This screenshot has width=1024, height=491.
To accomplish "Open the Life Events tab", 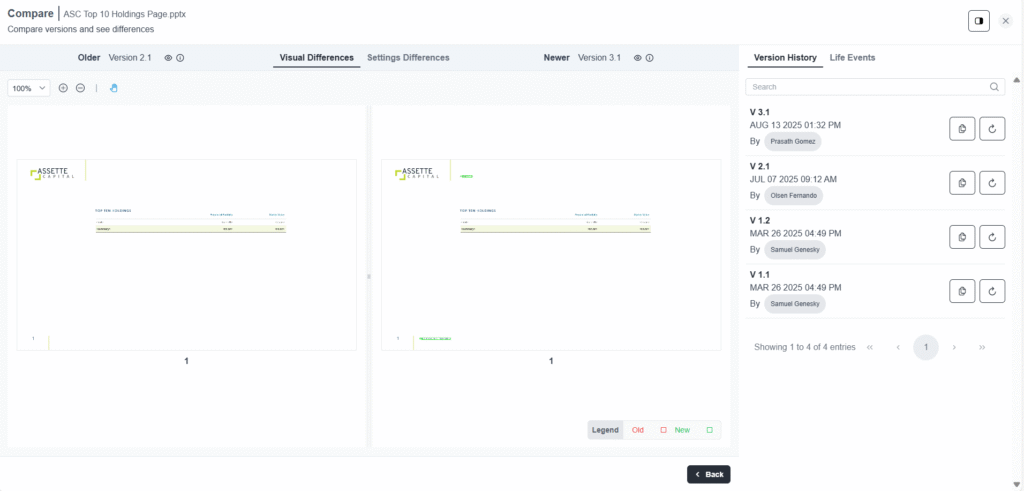I will (x=852, y=58).
